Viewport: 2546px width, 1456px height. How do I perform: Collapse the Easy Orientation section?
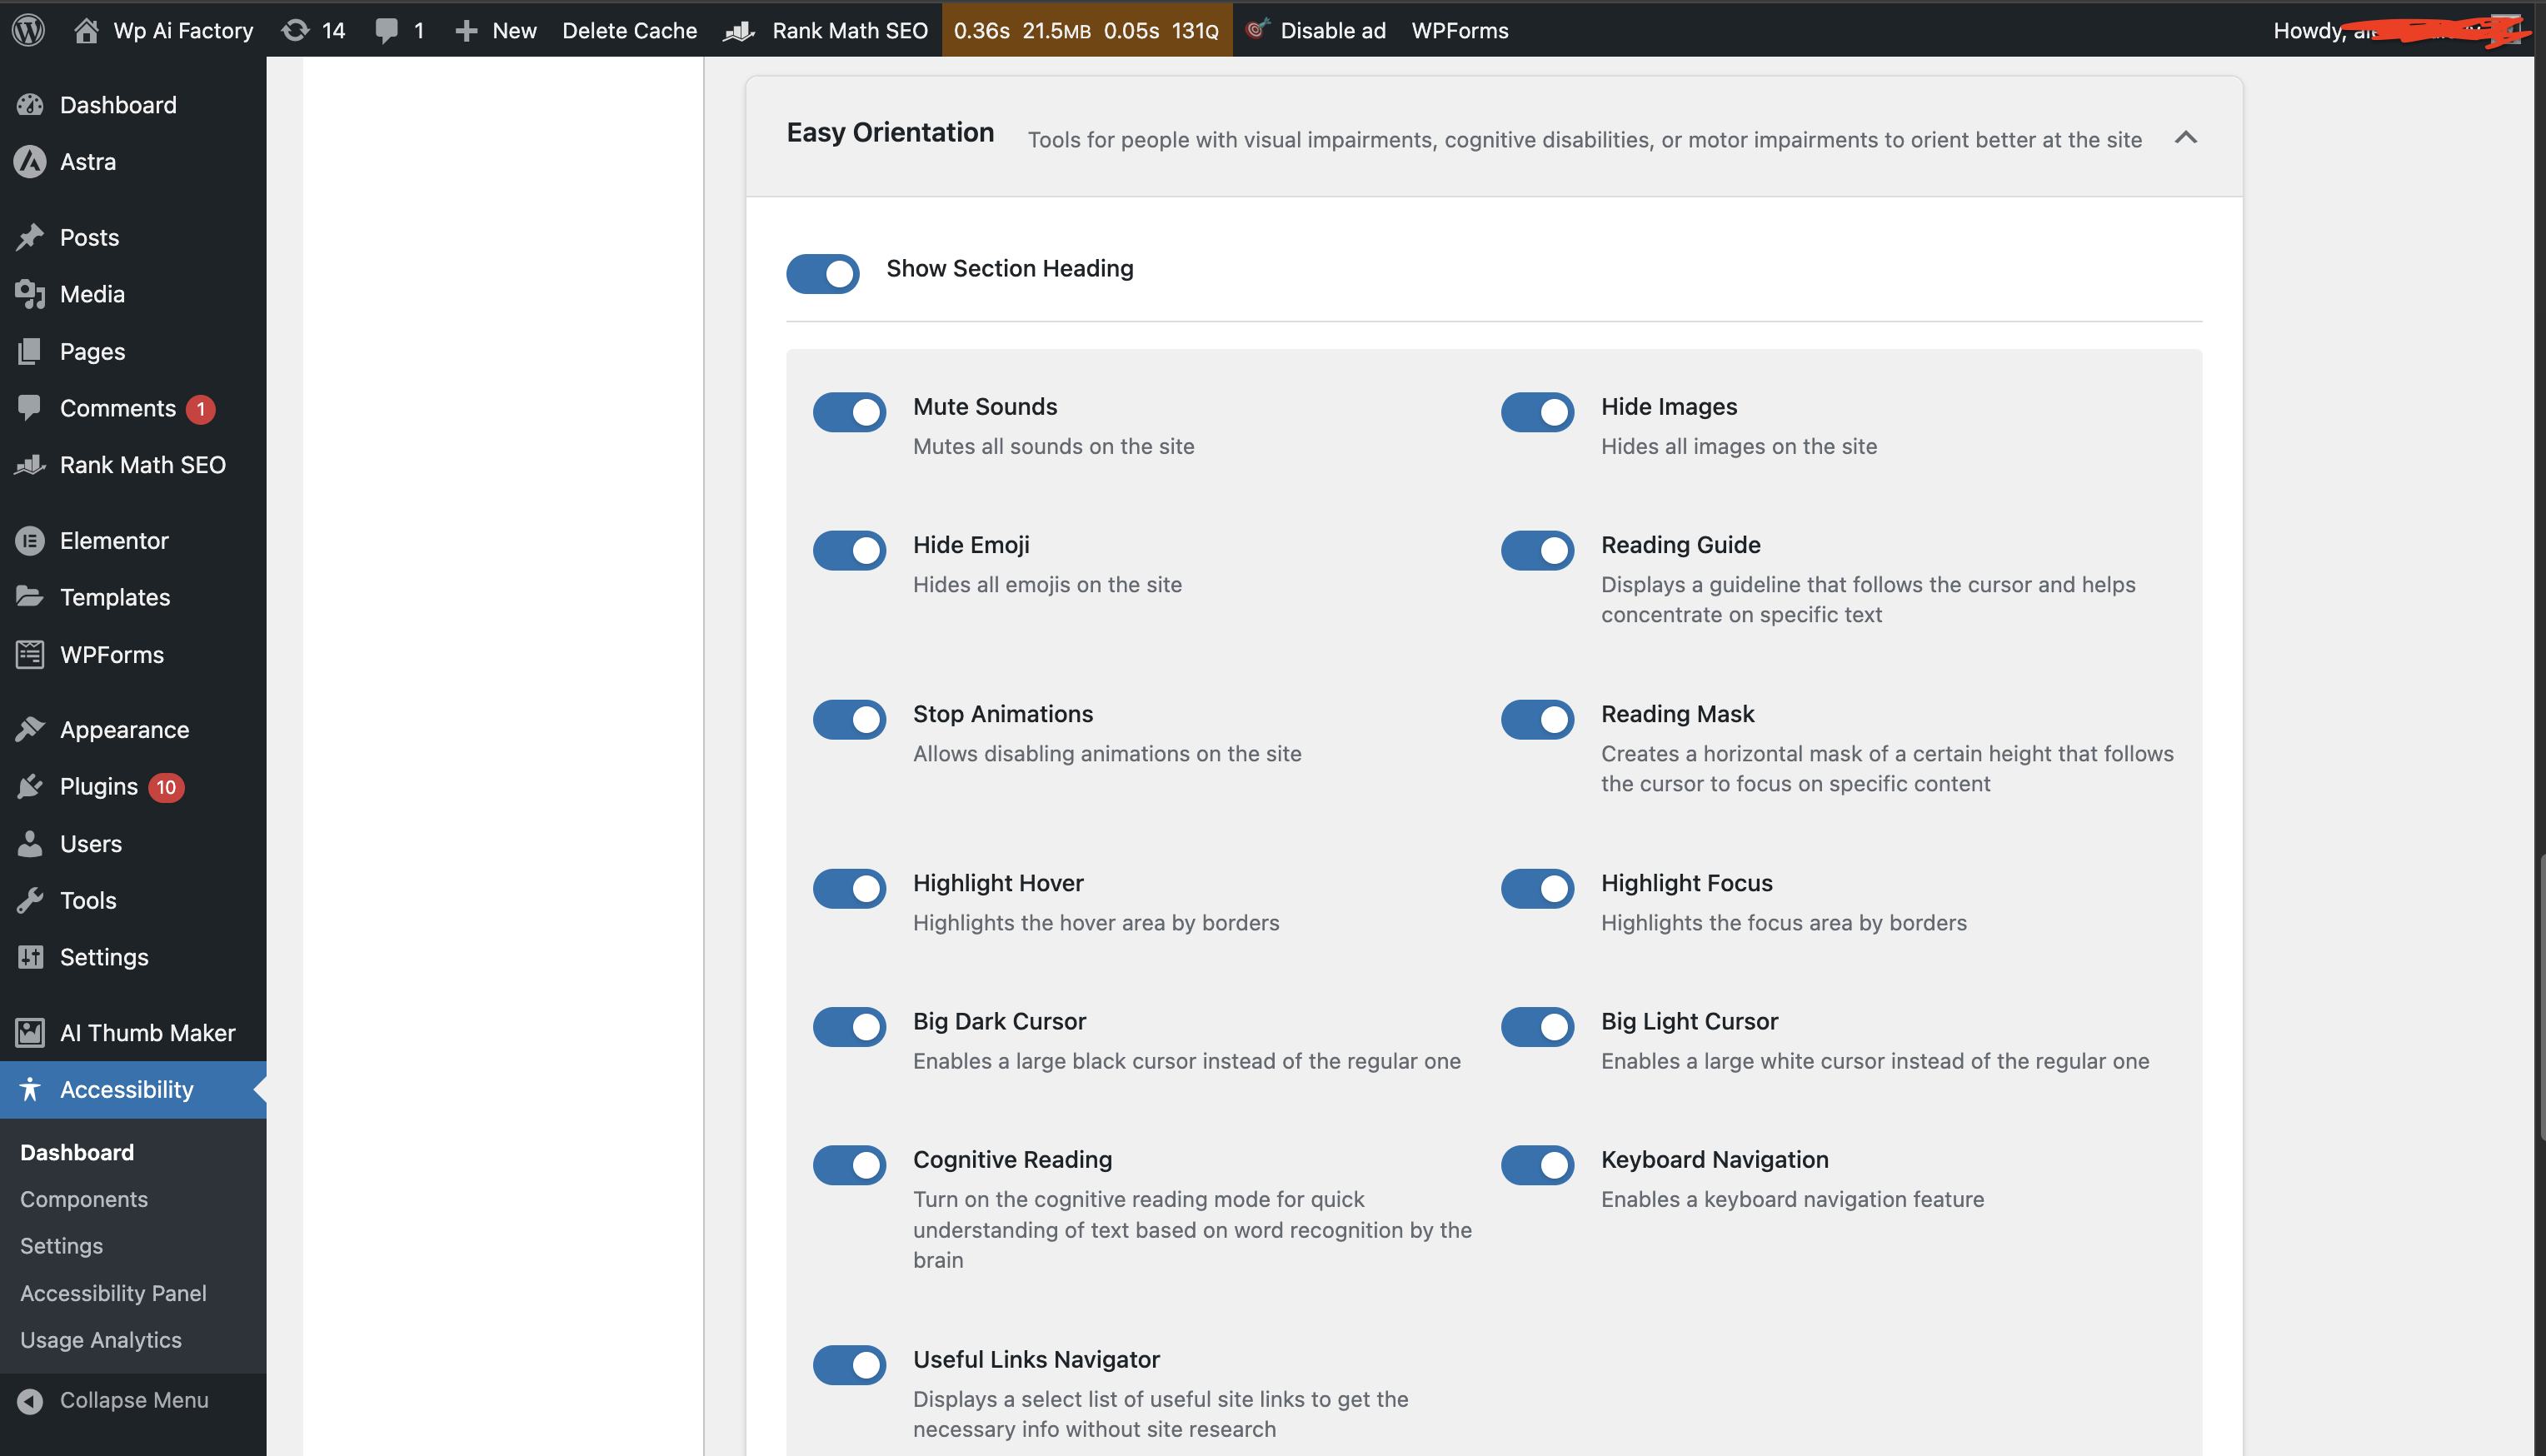pos(2186,139)
